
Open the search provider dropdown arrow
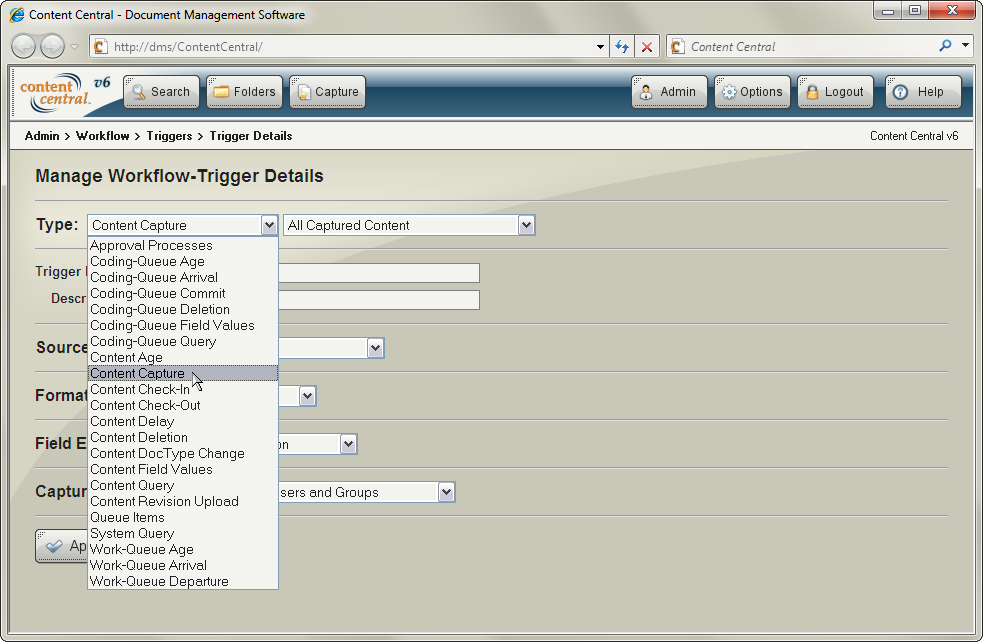click(x=965, y=46)
